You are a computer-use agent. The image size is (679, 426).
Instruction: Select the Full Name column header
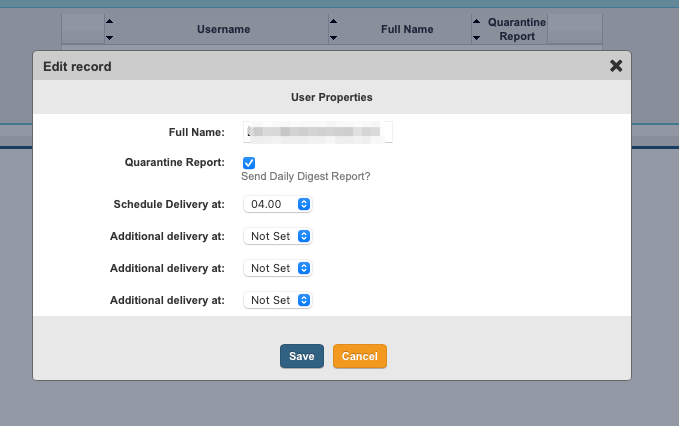pos(407,30)
